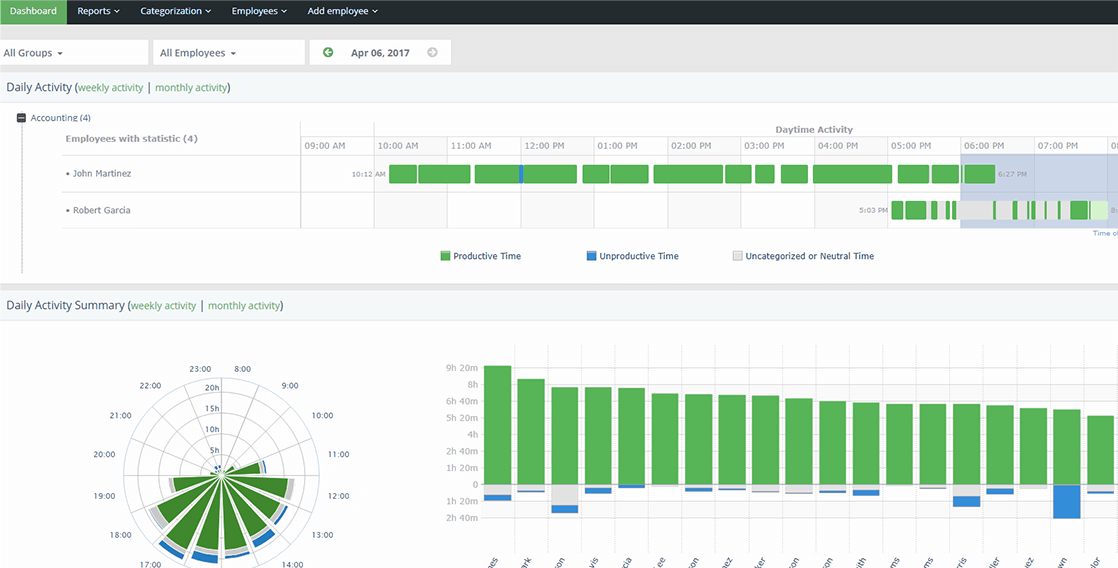Open the Categorization menu

click(175, 11)
